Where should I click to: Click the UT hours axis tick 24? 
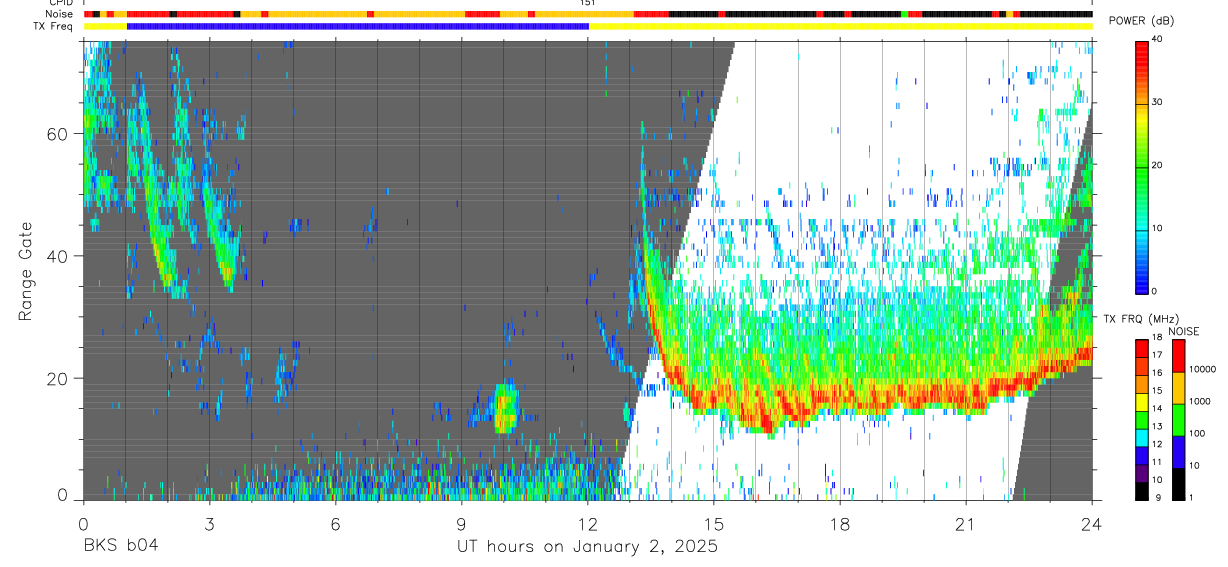(1092, 523)
